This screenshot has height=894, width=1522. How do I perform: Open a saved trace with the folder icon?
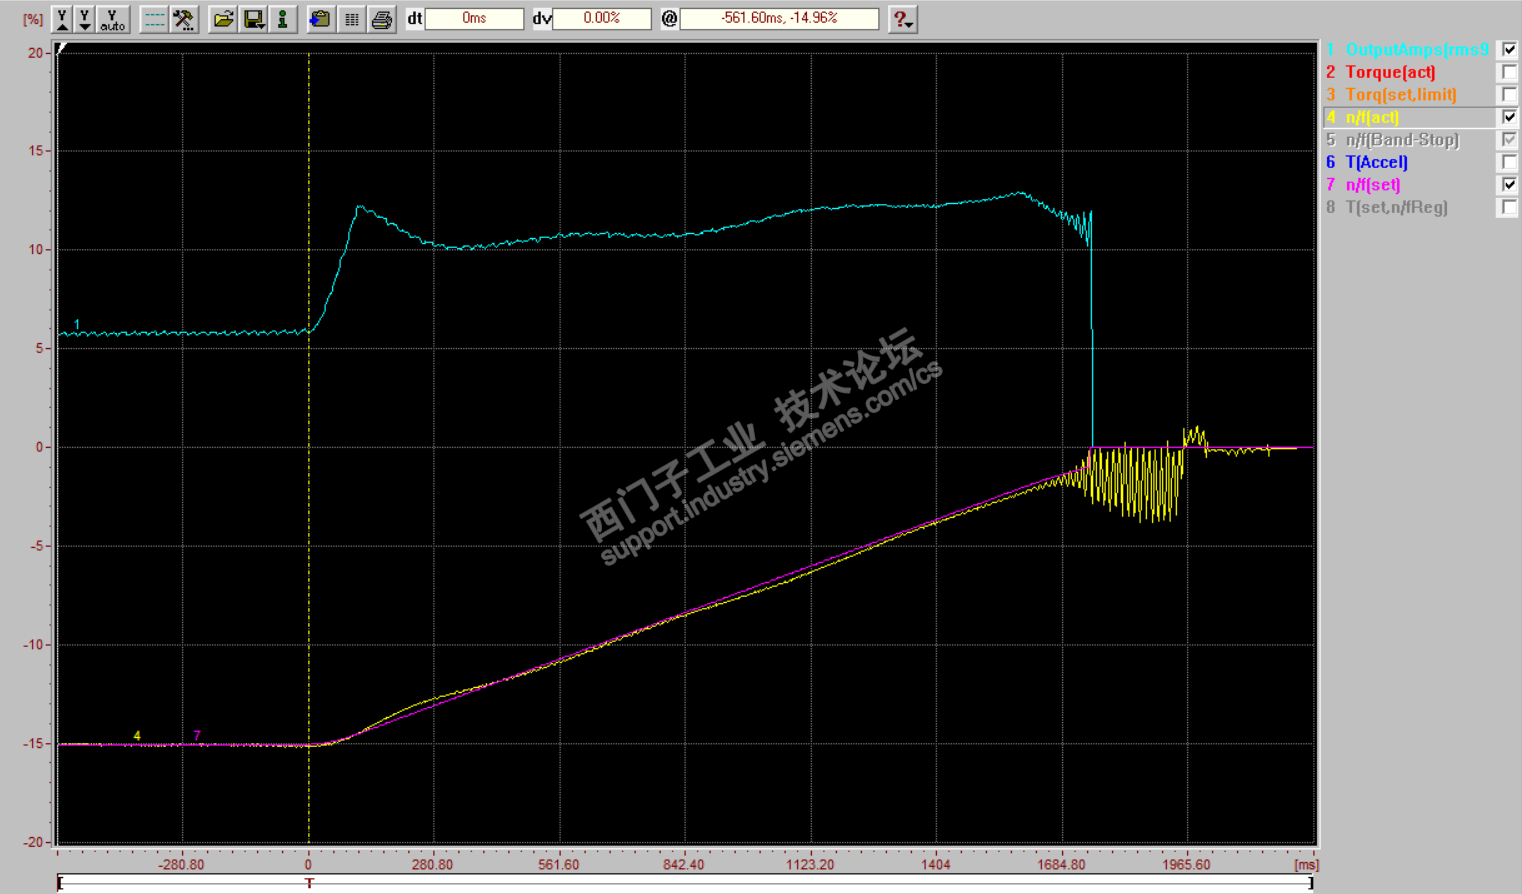(x=223, y=19)
